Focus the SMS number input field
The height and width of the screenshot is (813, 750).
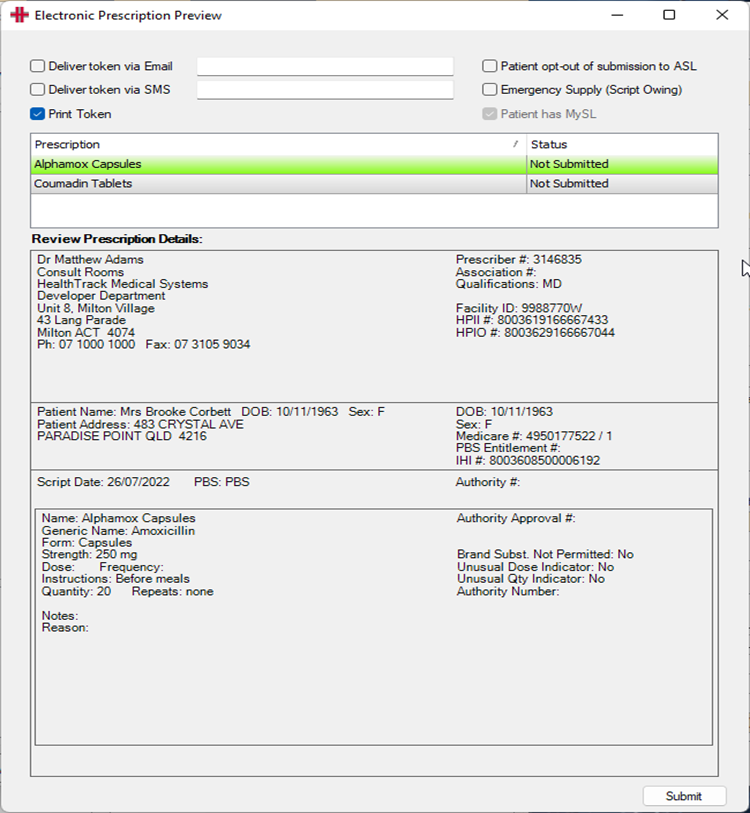coord(325,90)
